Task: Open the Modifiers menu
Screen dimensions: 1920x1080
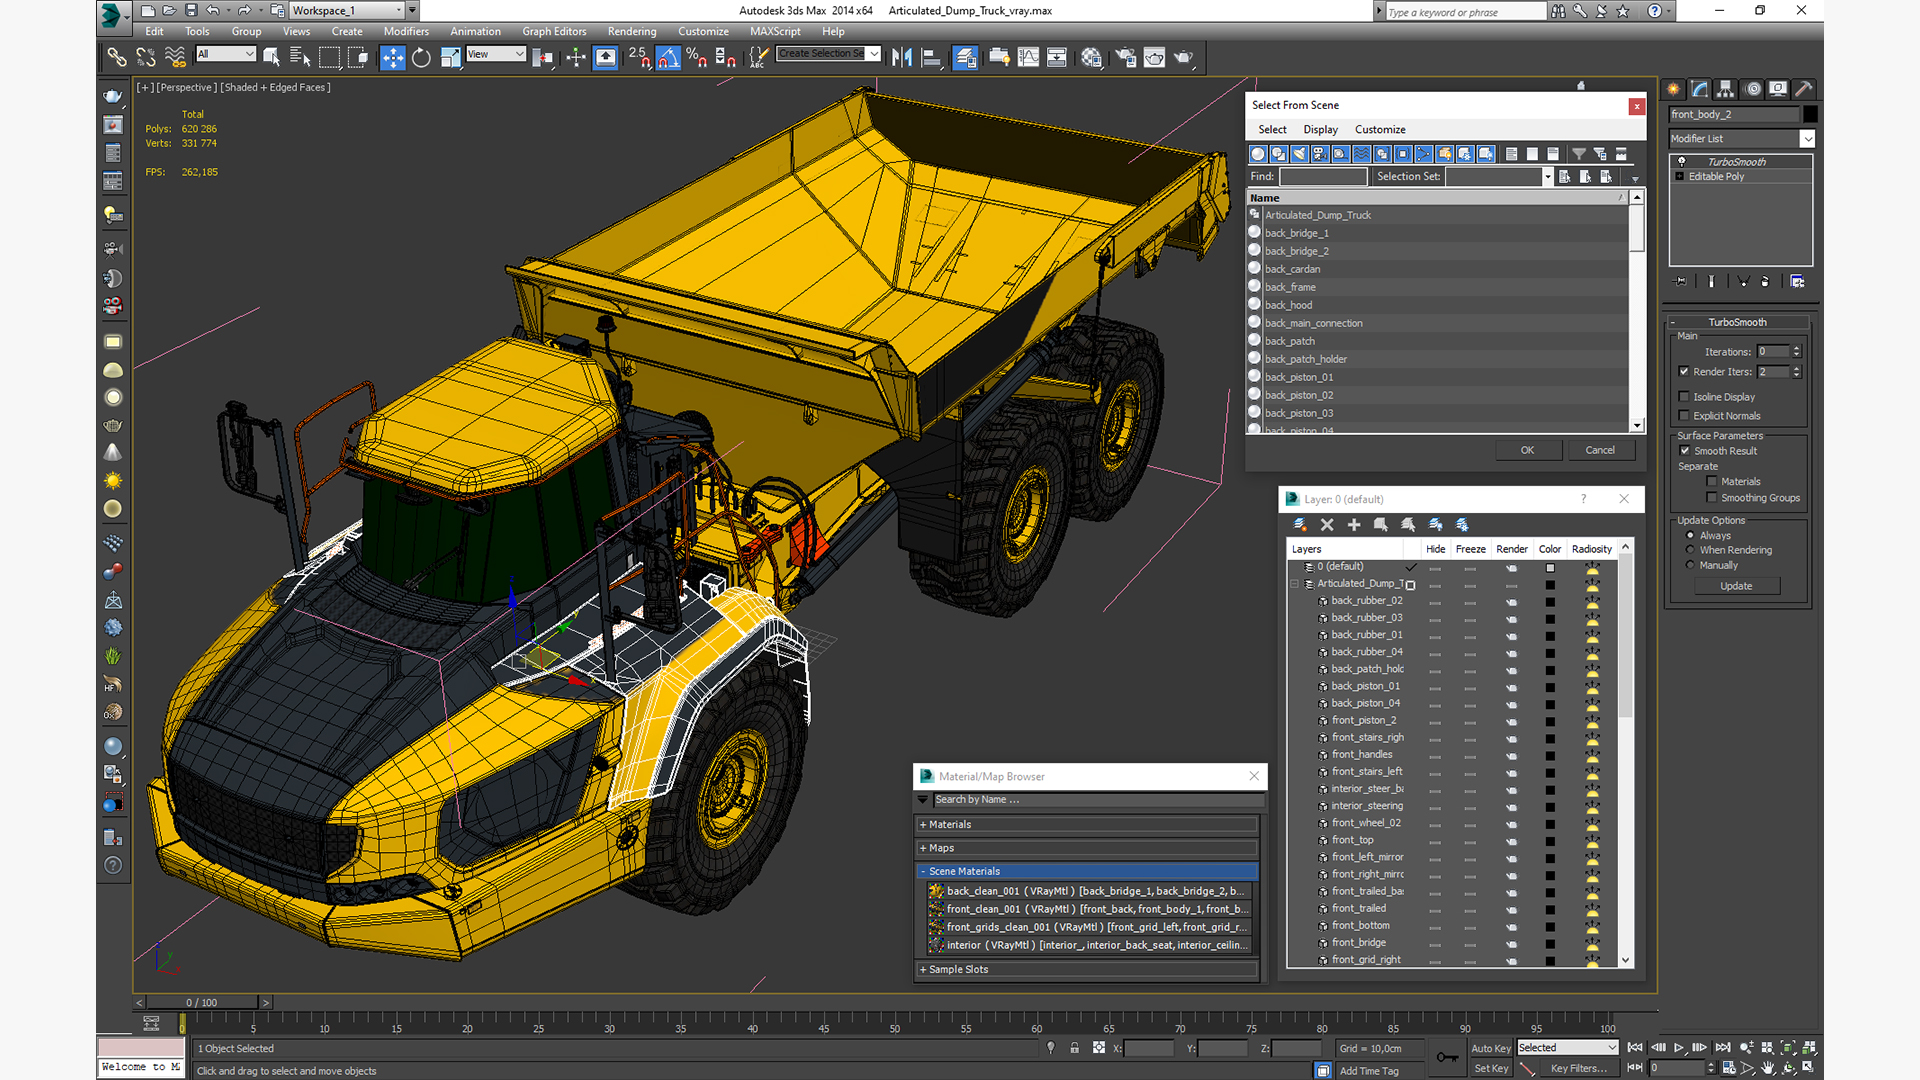Action: click(406, 32)
